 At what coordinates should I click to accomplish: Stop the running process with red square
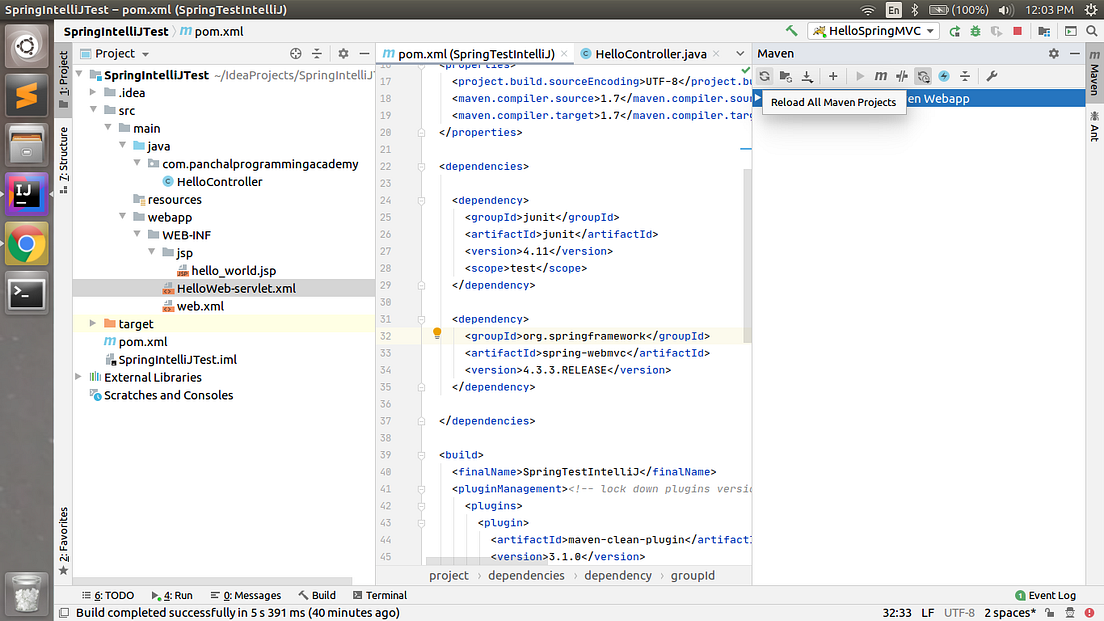click(1017, 31)
